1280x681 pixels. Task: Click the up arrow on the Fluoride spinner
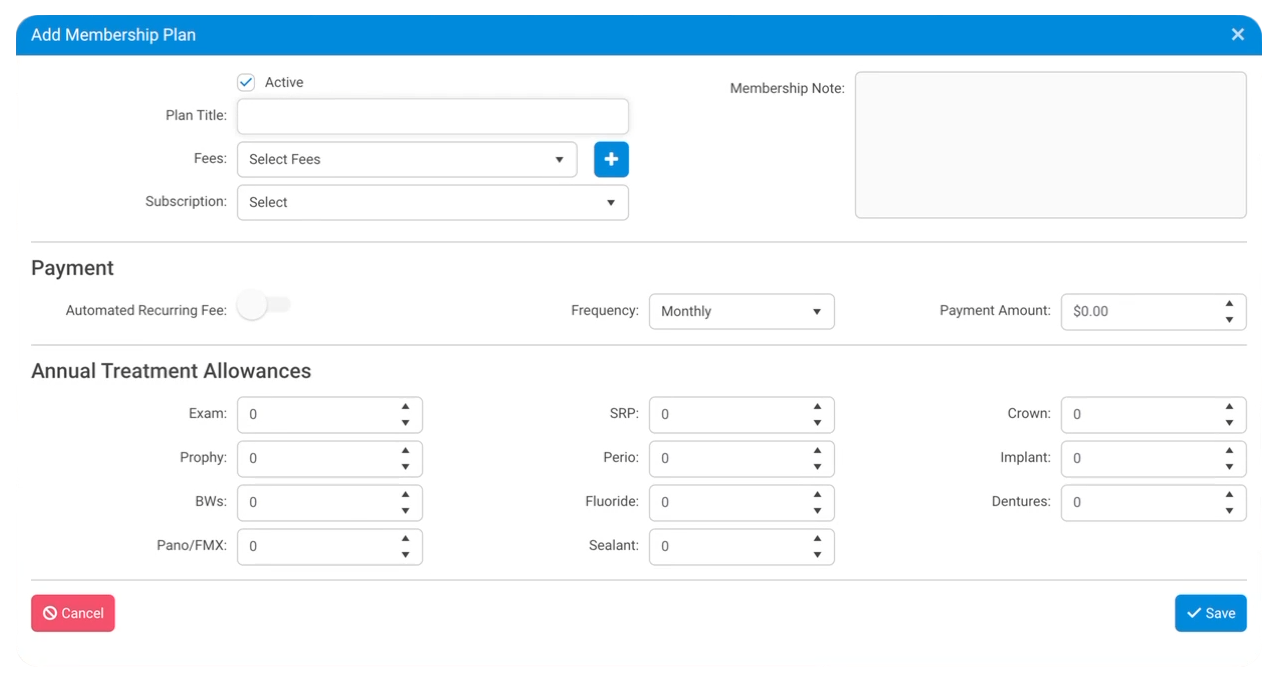[817, 496]
